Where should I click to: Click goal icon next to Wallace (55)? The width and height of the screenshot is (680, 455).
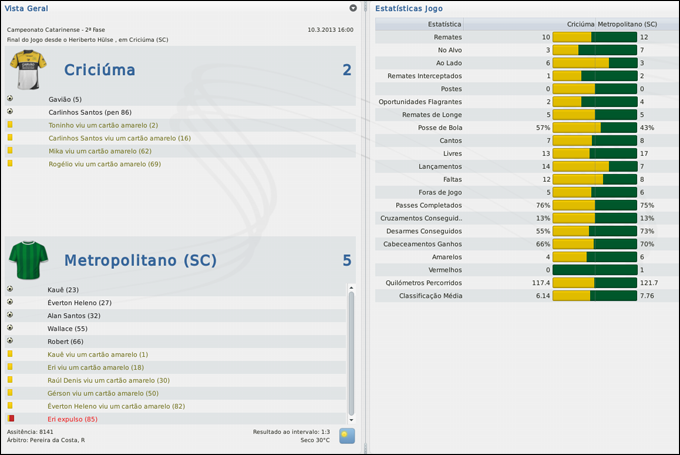tap(10, 328)
